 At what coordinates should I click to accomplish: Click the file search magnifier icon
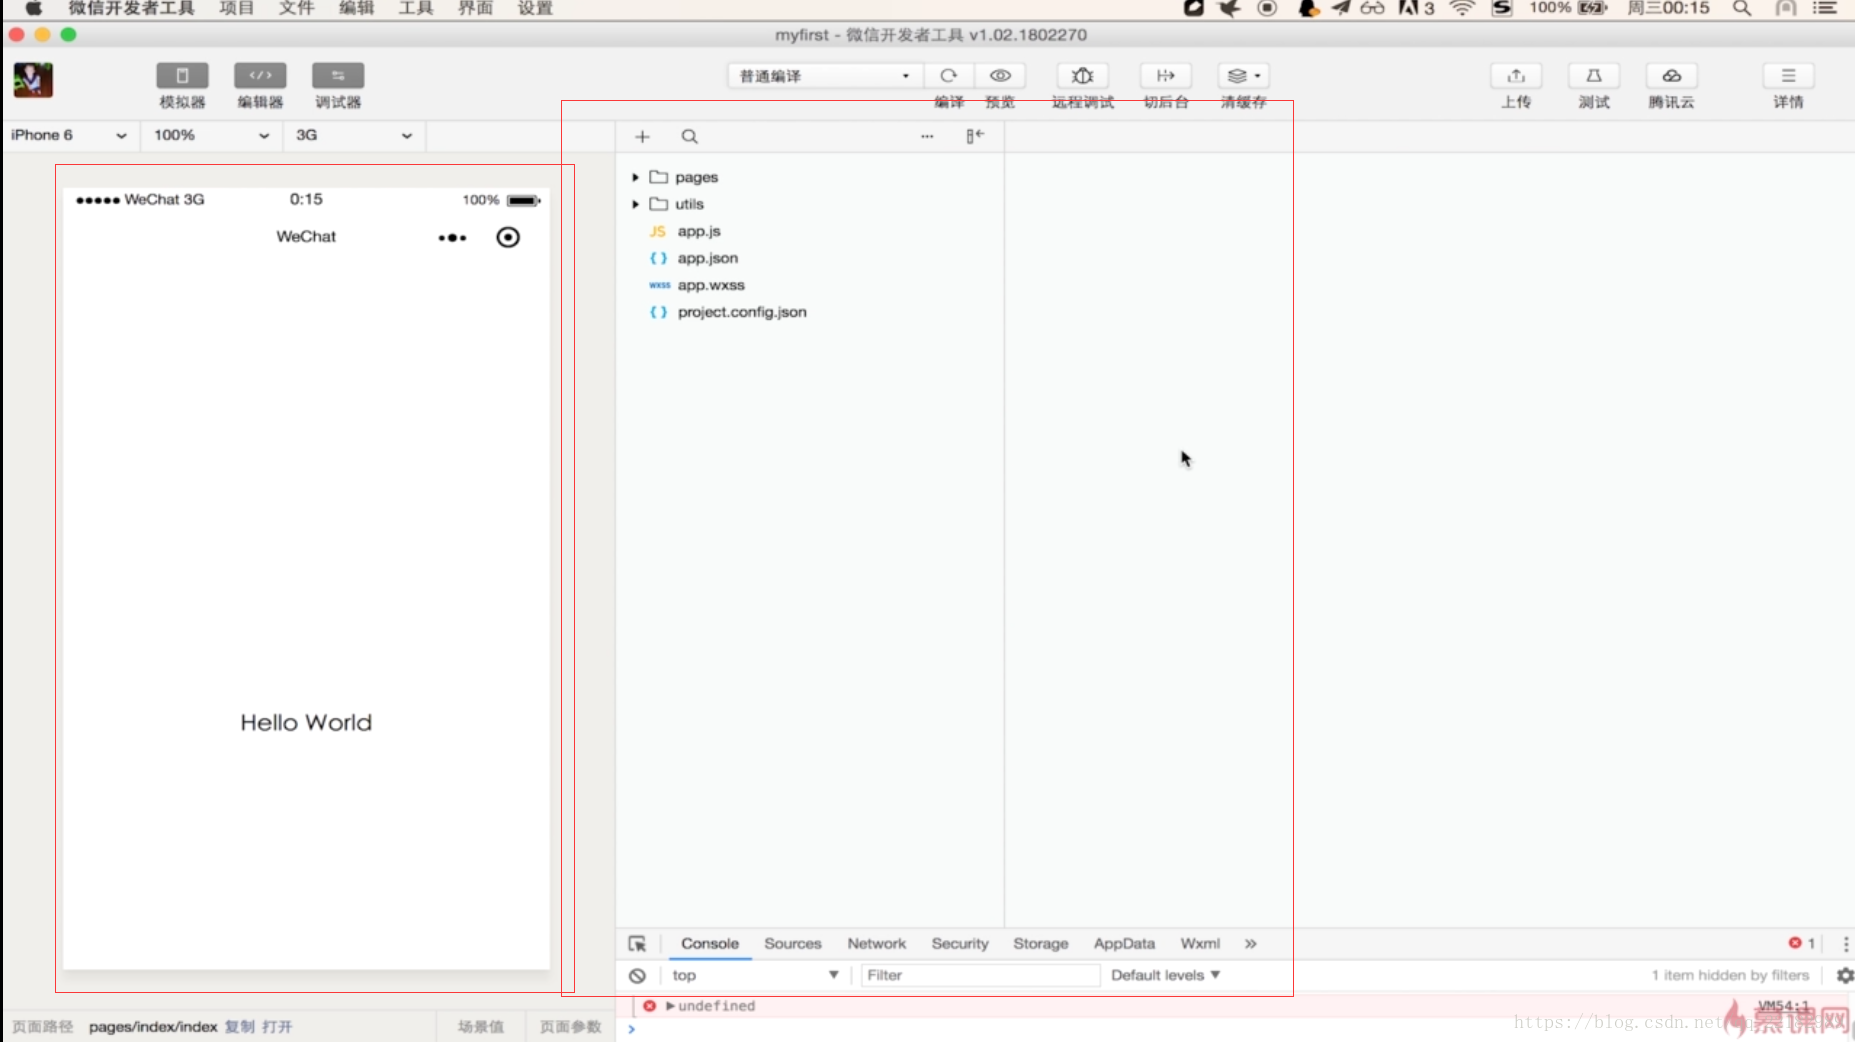tap(689, 137)
